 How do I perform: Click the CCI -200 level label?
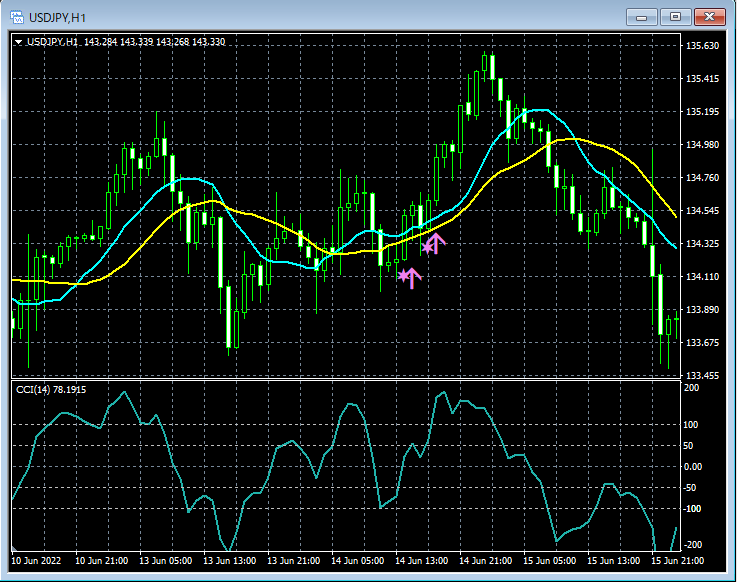(x=692, y=544)
